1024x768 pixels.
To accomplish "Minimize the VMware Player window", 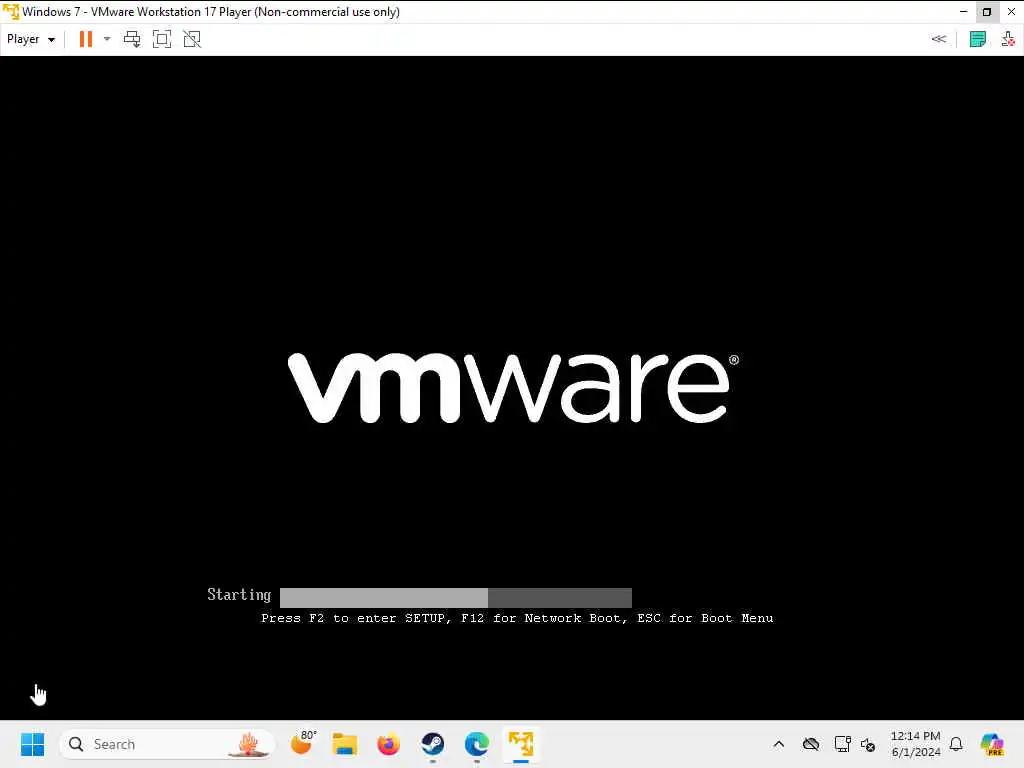I will pyautogui.click(x=963, y=12).
